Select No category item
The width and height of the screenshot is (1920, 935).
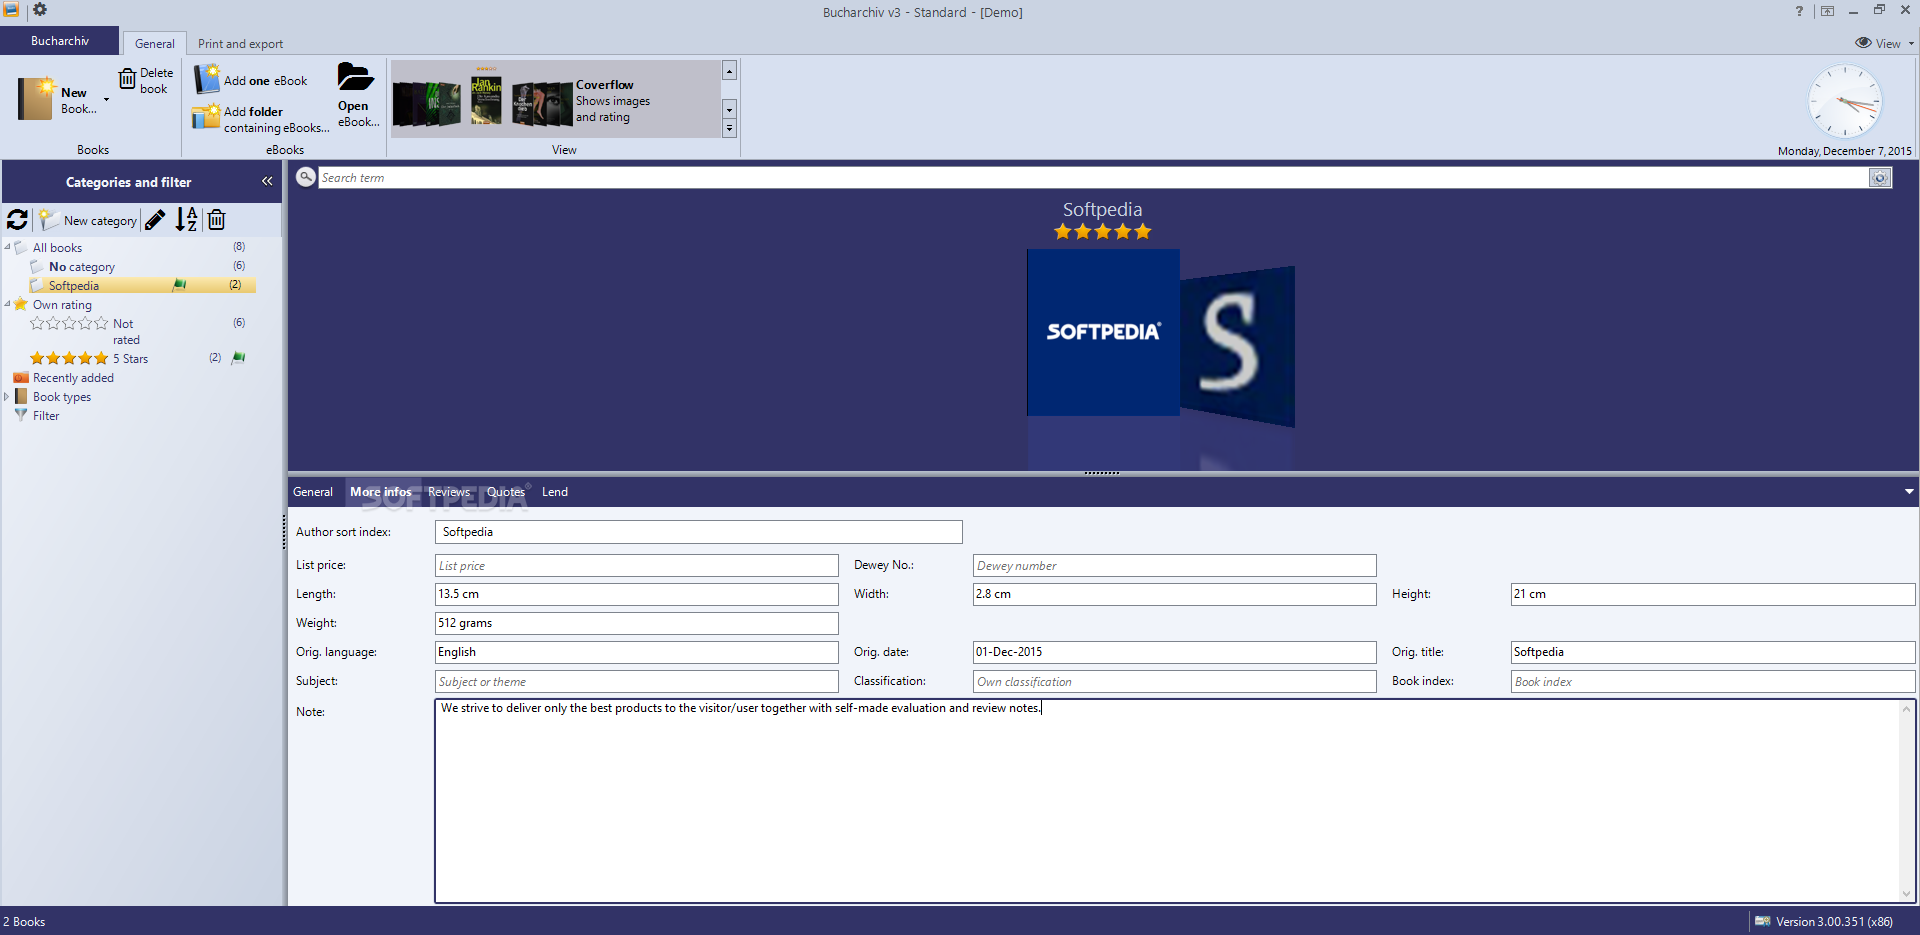coord(82,267)
